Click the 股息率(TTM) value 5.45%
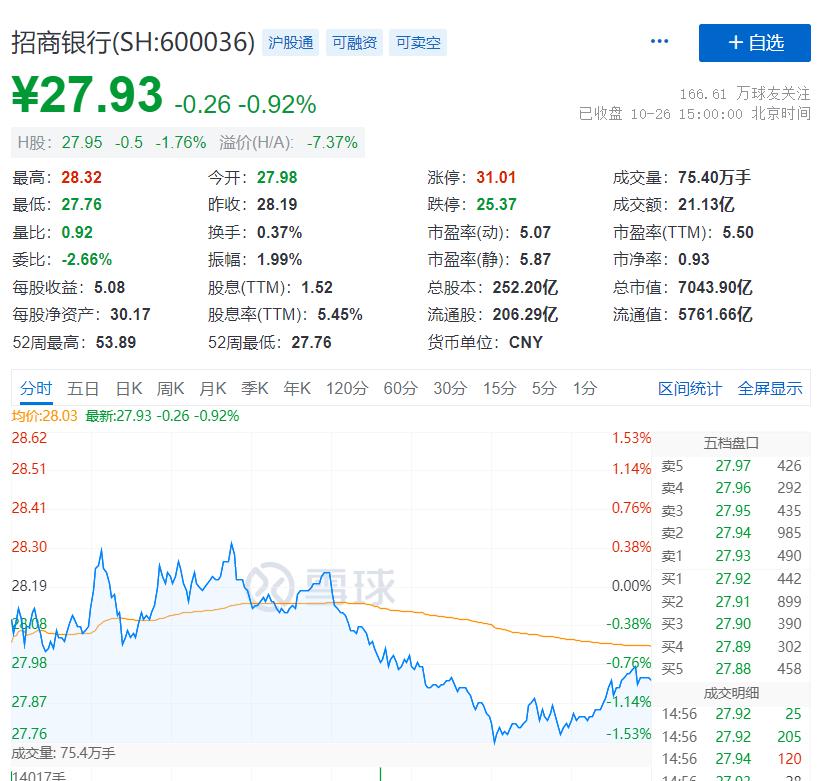 (340, 314)
